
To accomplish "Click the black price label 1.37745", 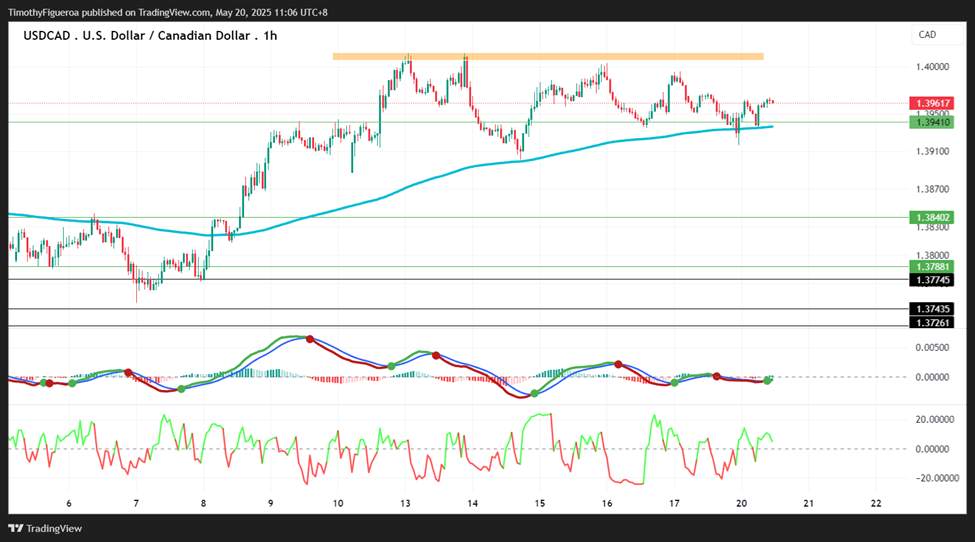I will [x=931, y=280].
